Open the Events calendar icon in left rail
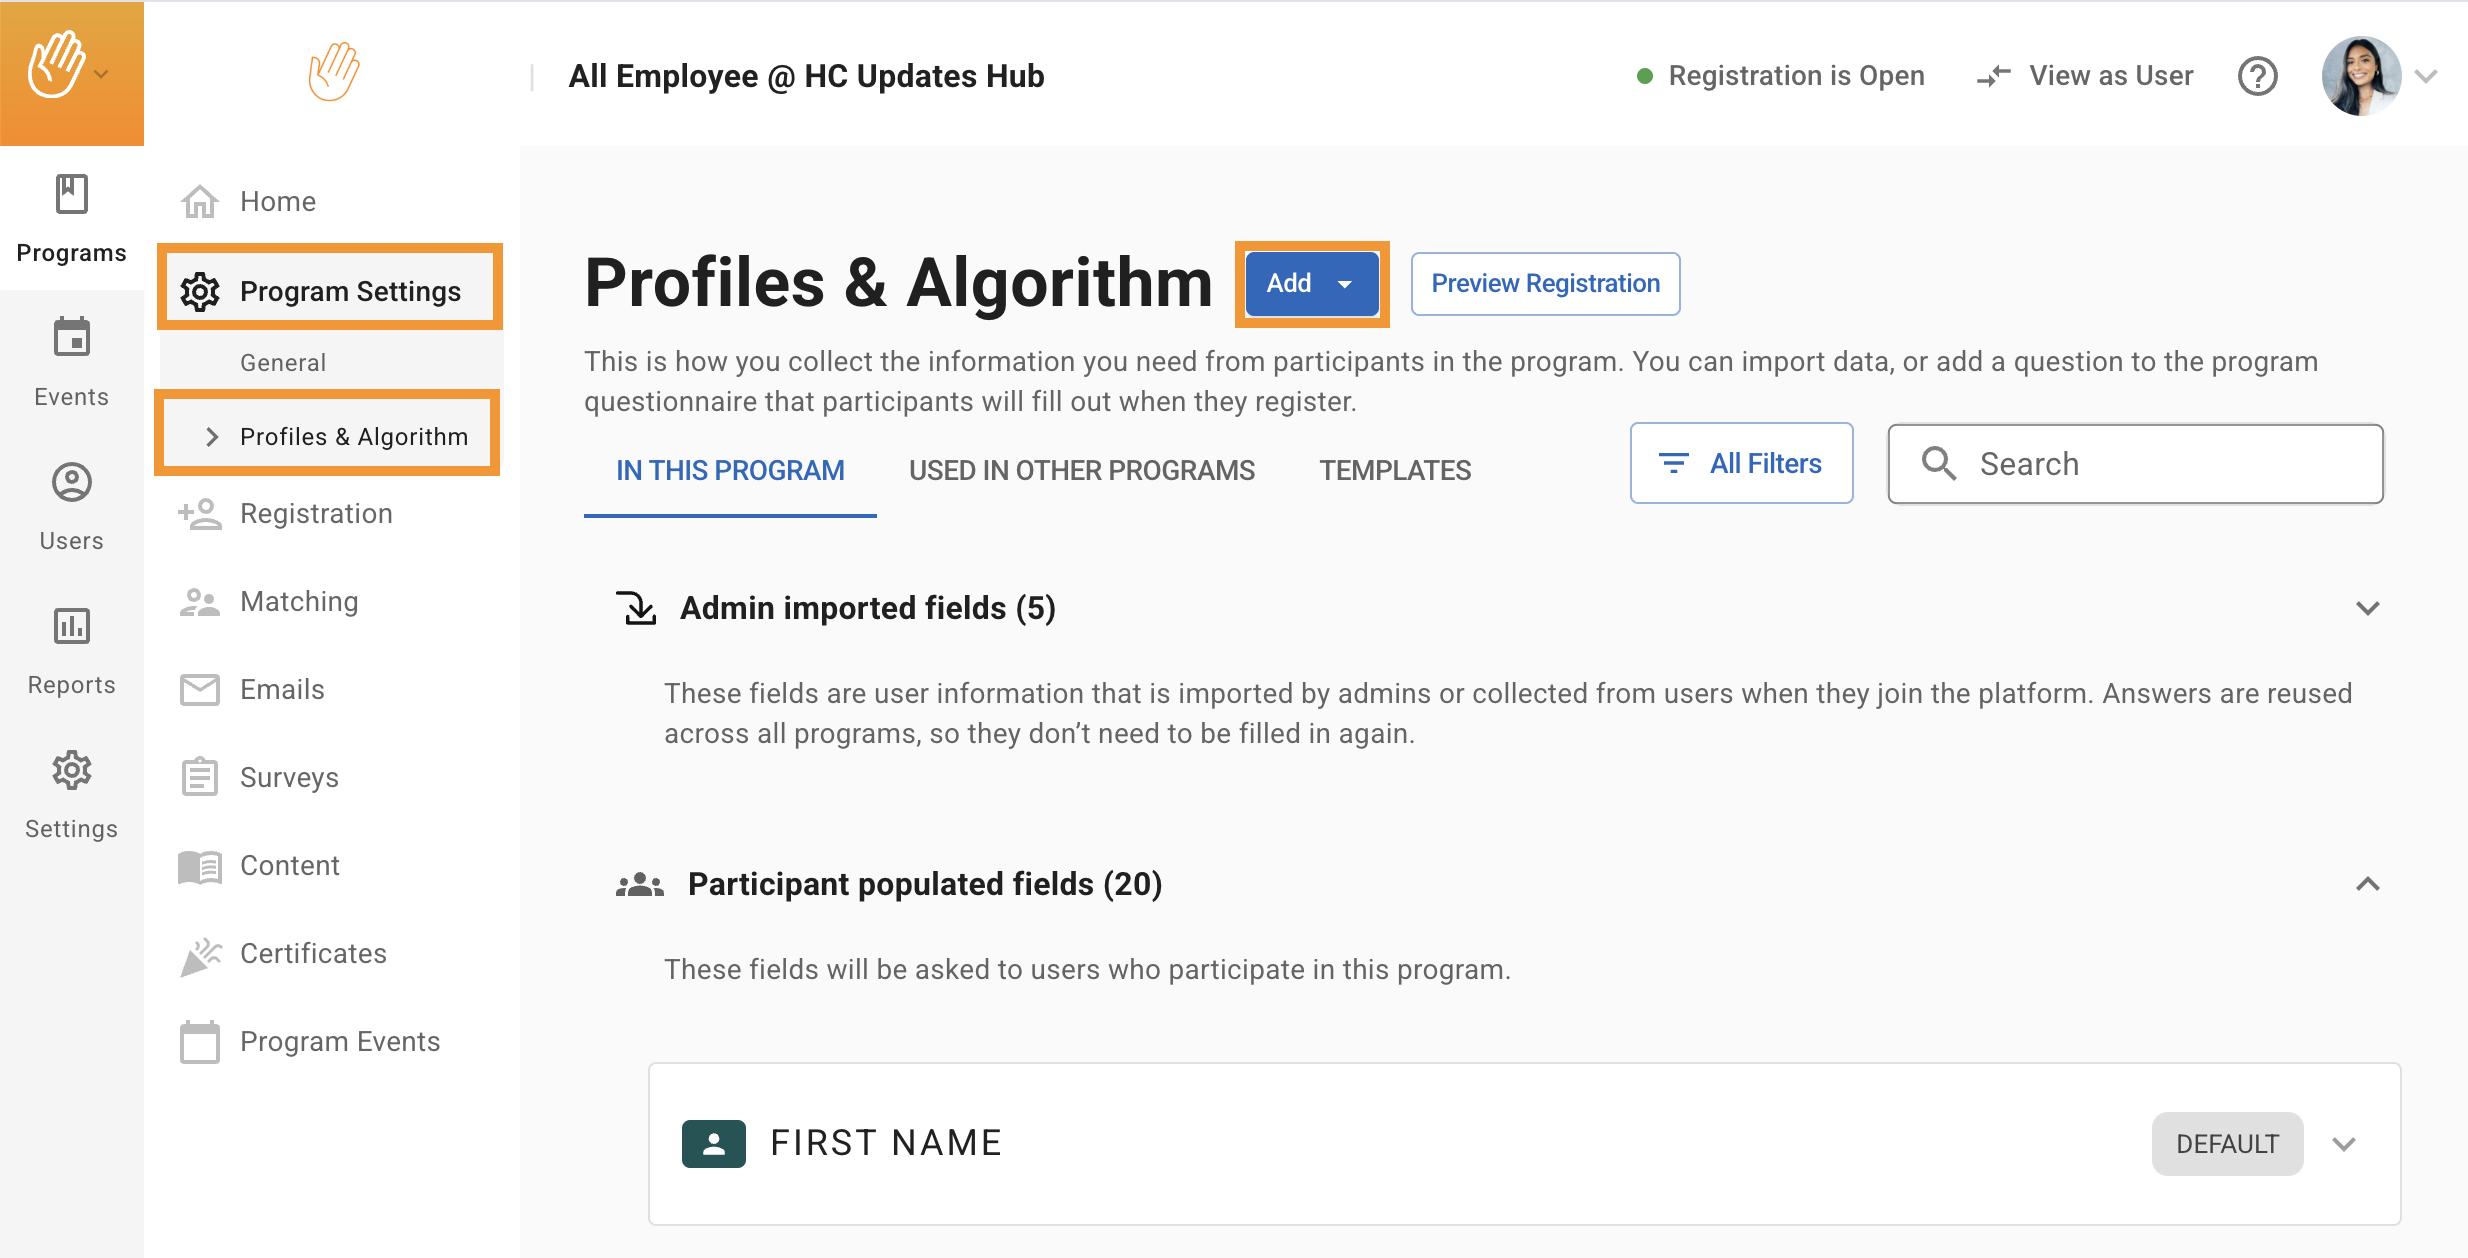Viewport: 2468px width, 1258px height. 71,338
